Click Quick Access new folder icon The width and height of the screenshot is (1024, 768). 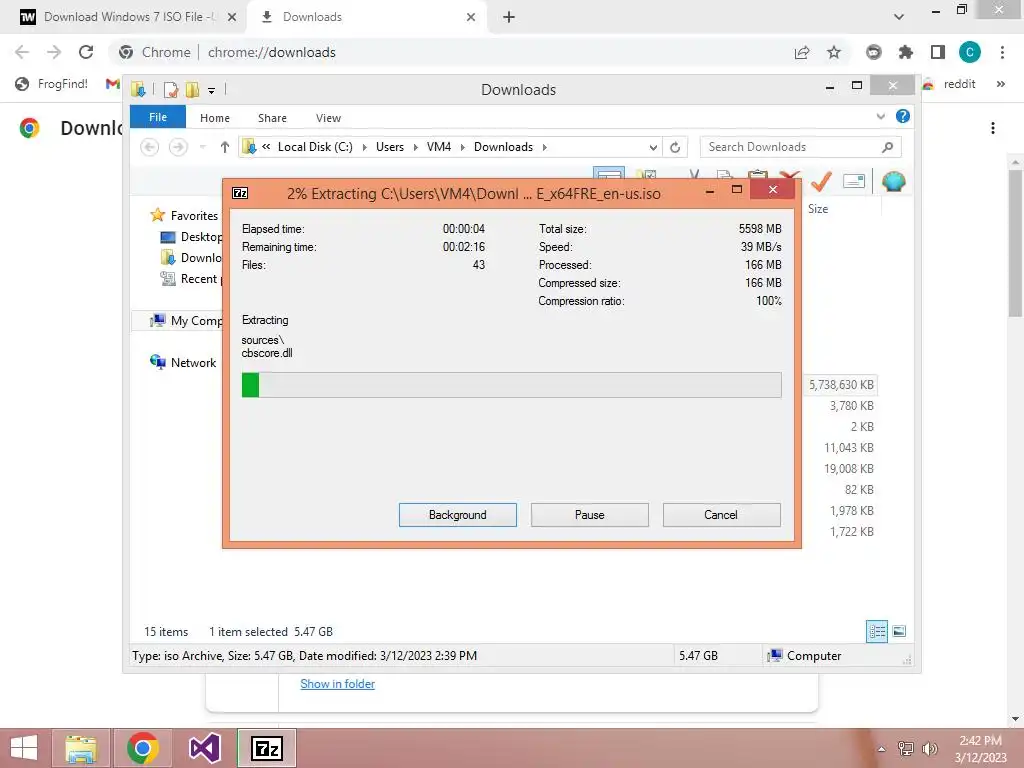click(192, 89)
